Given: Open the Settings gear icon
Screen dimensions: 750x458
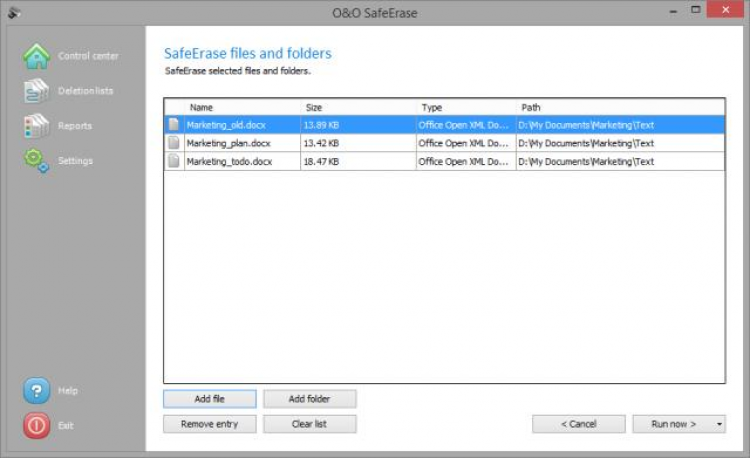Looking at the screenshot, I should (36, 161).
